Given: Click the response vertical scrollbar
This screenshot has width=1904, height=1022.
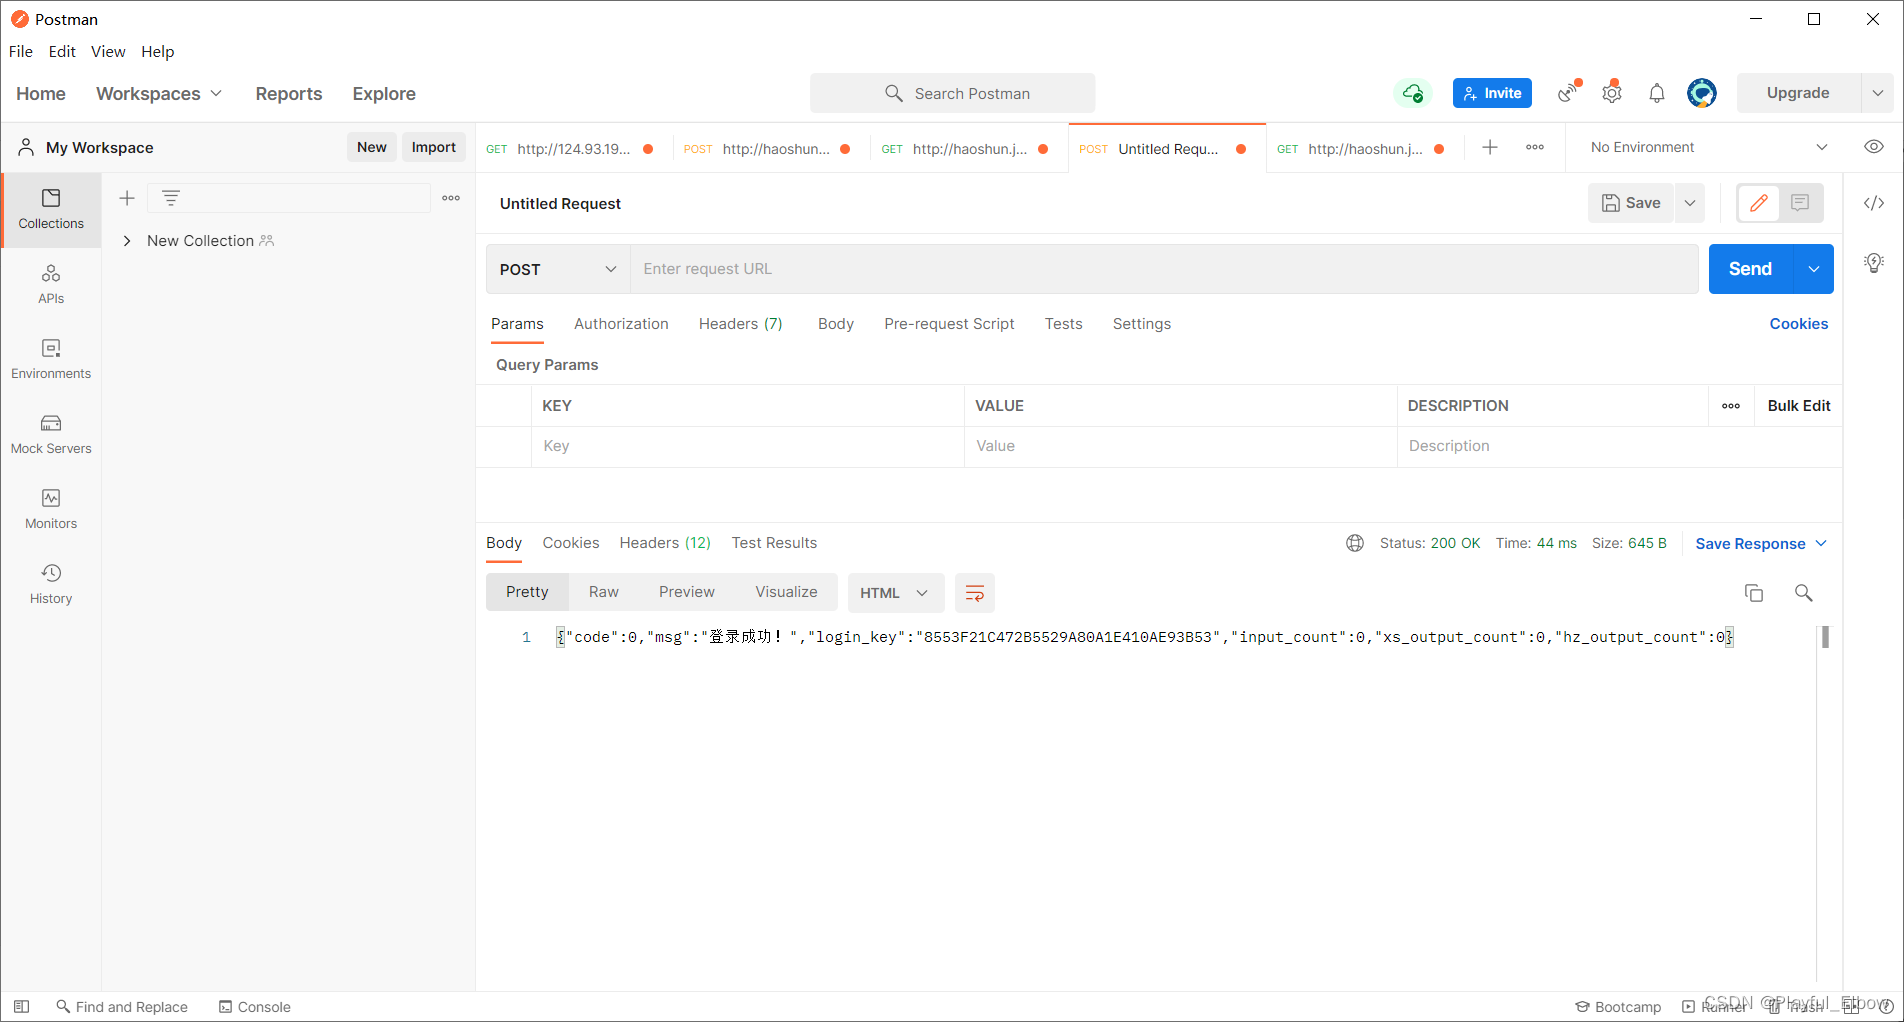Looking at the screenshot, I should click(1825, 637).
